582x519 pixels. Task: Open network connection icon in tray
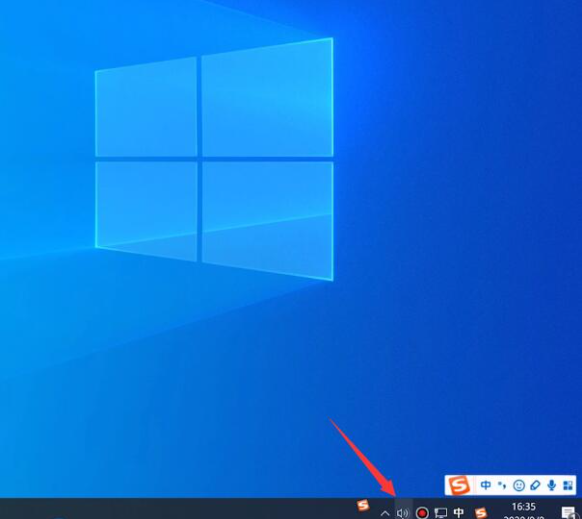tap(441, 513)
